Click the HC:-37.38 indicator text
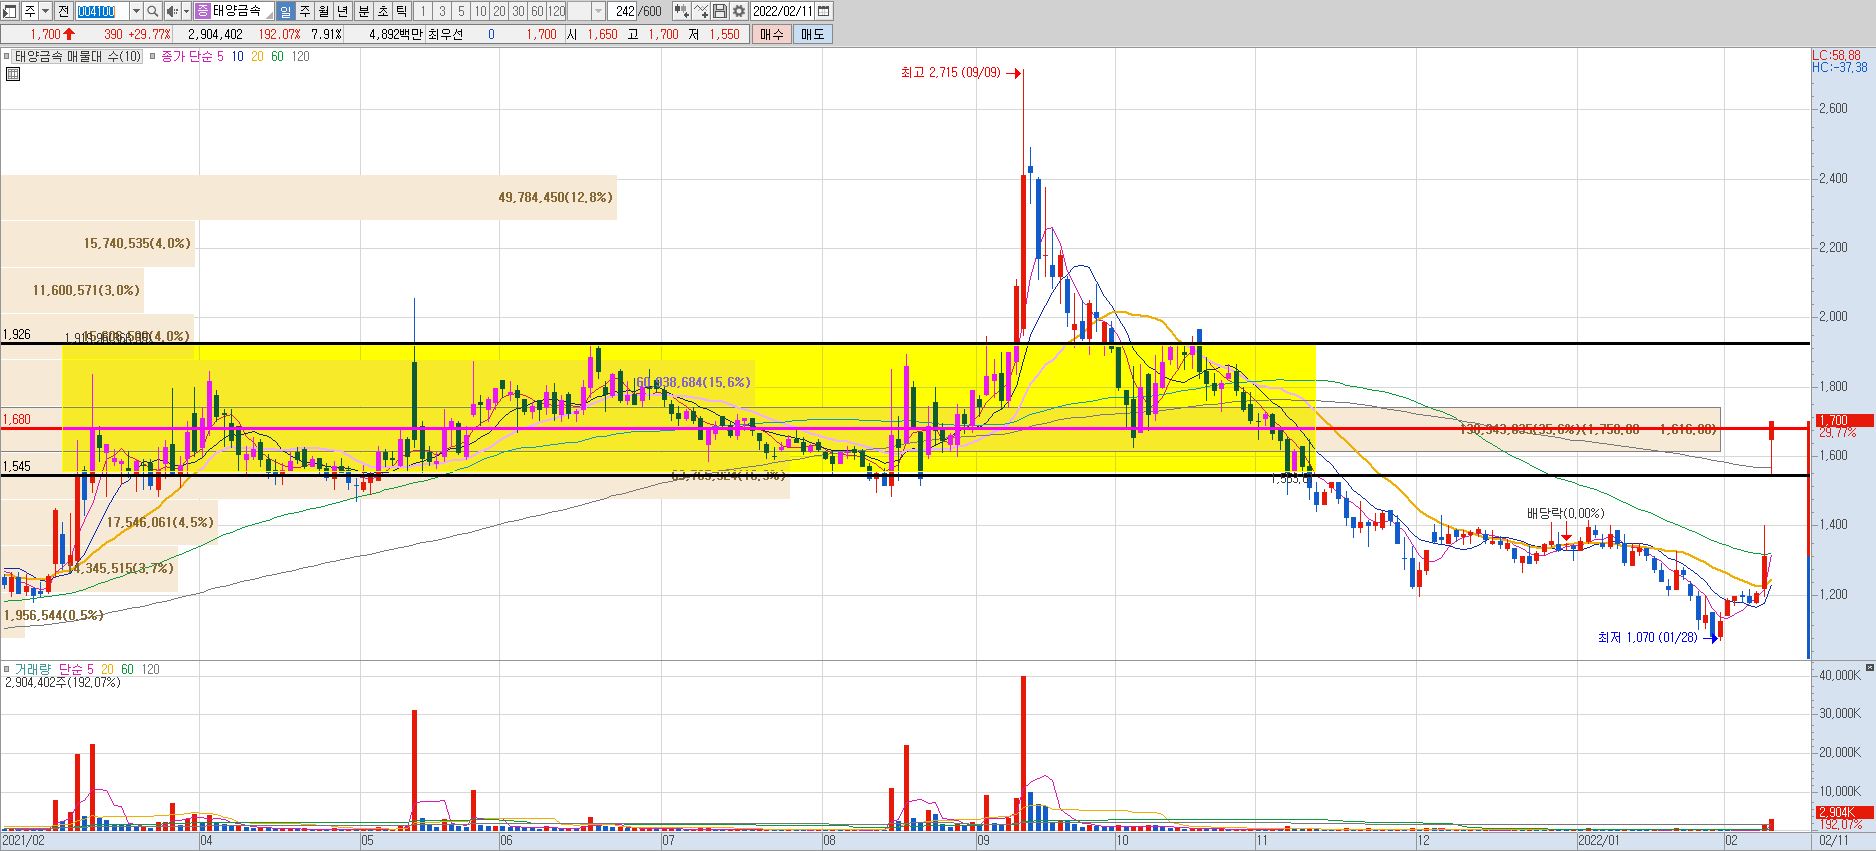The image size is (1876, 851). click(x=1839, y=67)
